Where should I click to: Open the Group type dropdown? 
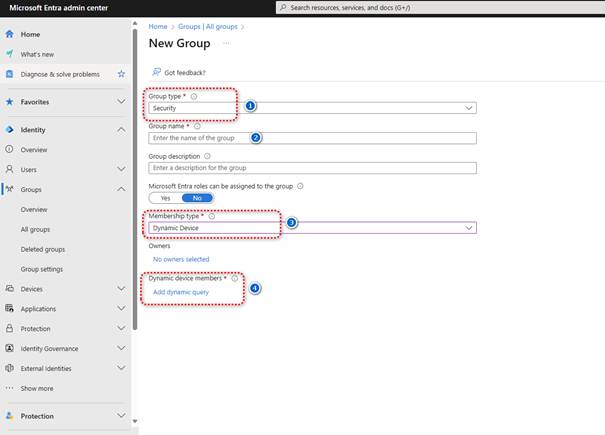point(312,108)
